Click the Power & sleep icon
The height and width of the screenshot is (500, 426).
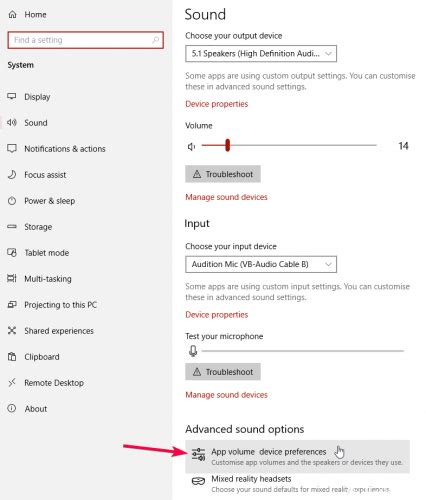tap(12, 201)
